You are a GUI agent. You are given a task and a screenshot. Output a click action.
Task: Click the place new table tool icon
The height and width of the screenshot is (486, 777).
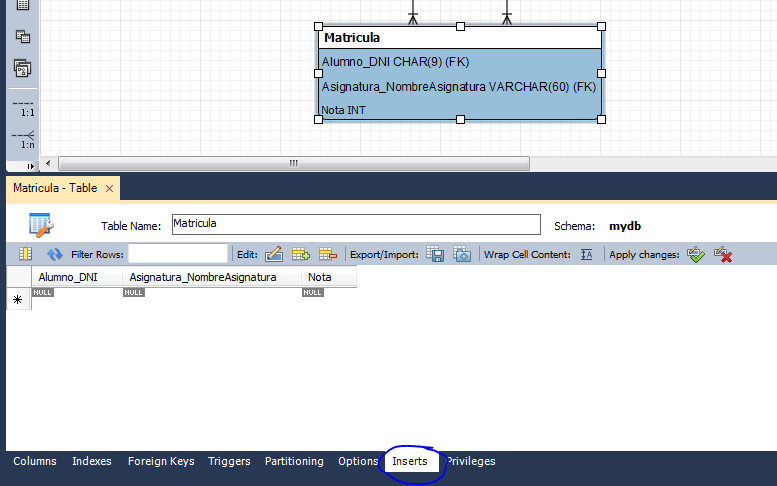pos(22,5)
